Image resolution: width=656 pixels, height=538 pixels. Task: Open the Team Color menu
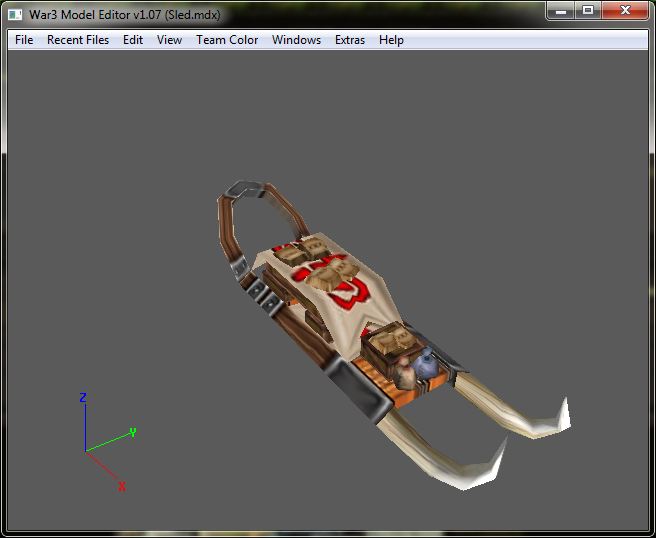[x=227, y=40]
